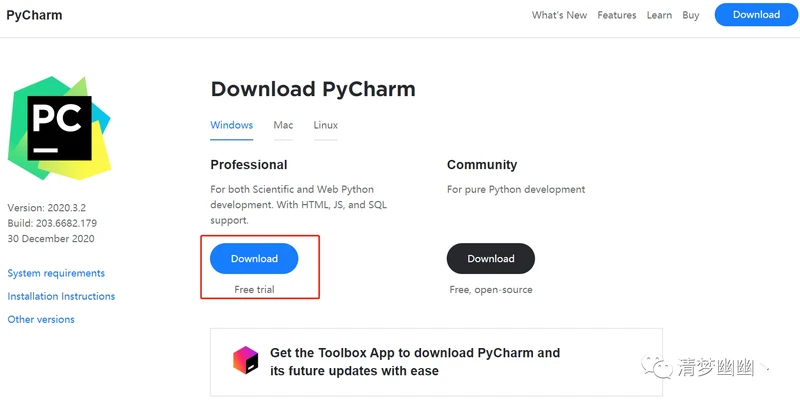Download PyCharm Community edition
The image size is (800, 402).
490,258
